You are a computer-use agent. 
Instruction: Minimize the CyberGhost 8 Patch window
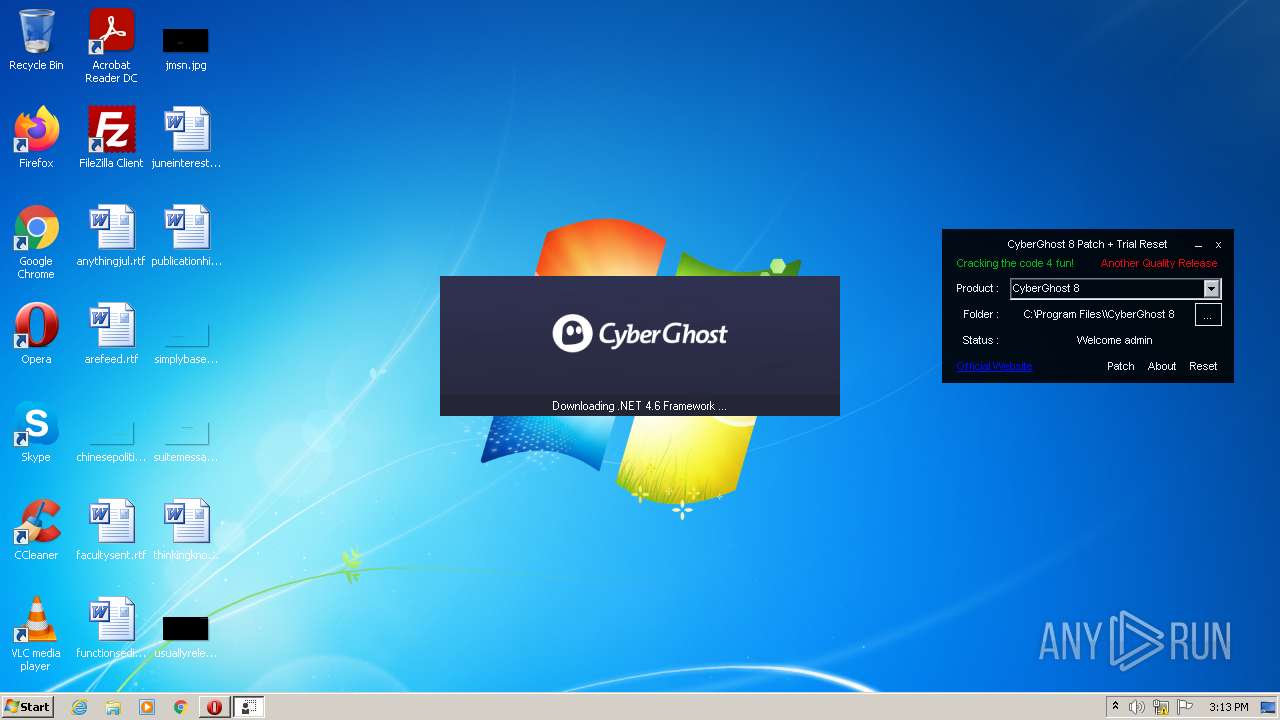click(1198, 245)
